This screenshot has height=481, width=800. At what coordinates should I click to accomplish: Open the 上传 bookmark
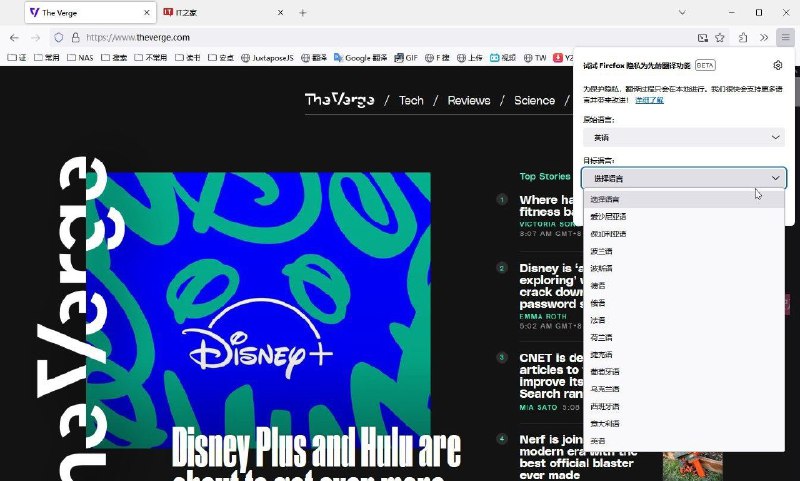click(469, 58)
